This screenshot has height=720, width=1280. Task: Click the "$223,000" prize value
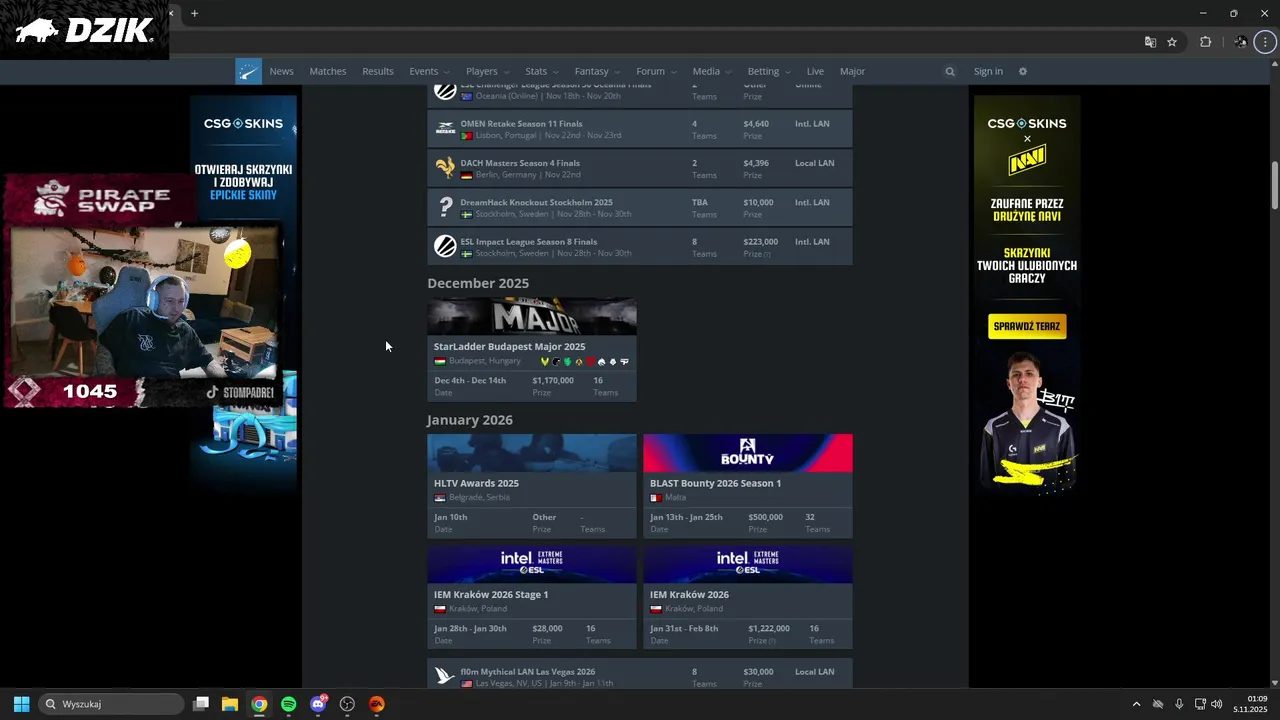[761, 242]
